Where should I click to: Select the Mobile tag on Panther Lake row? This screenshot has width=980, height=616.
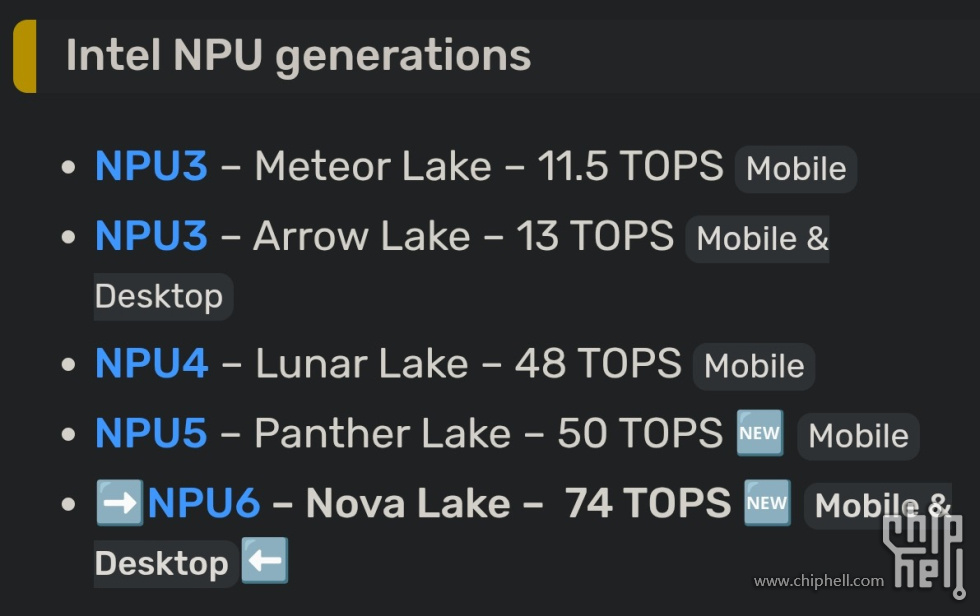point(858,436)
